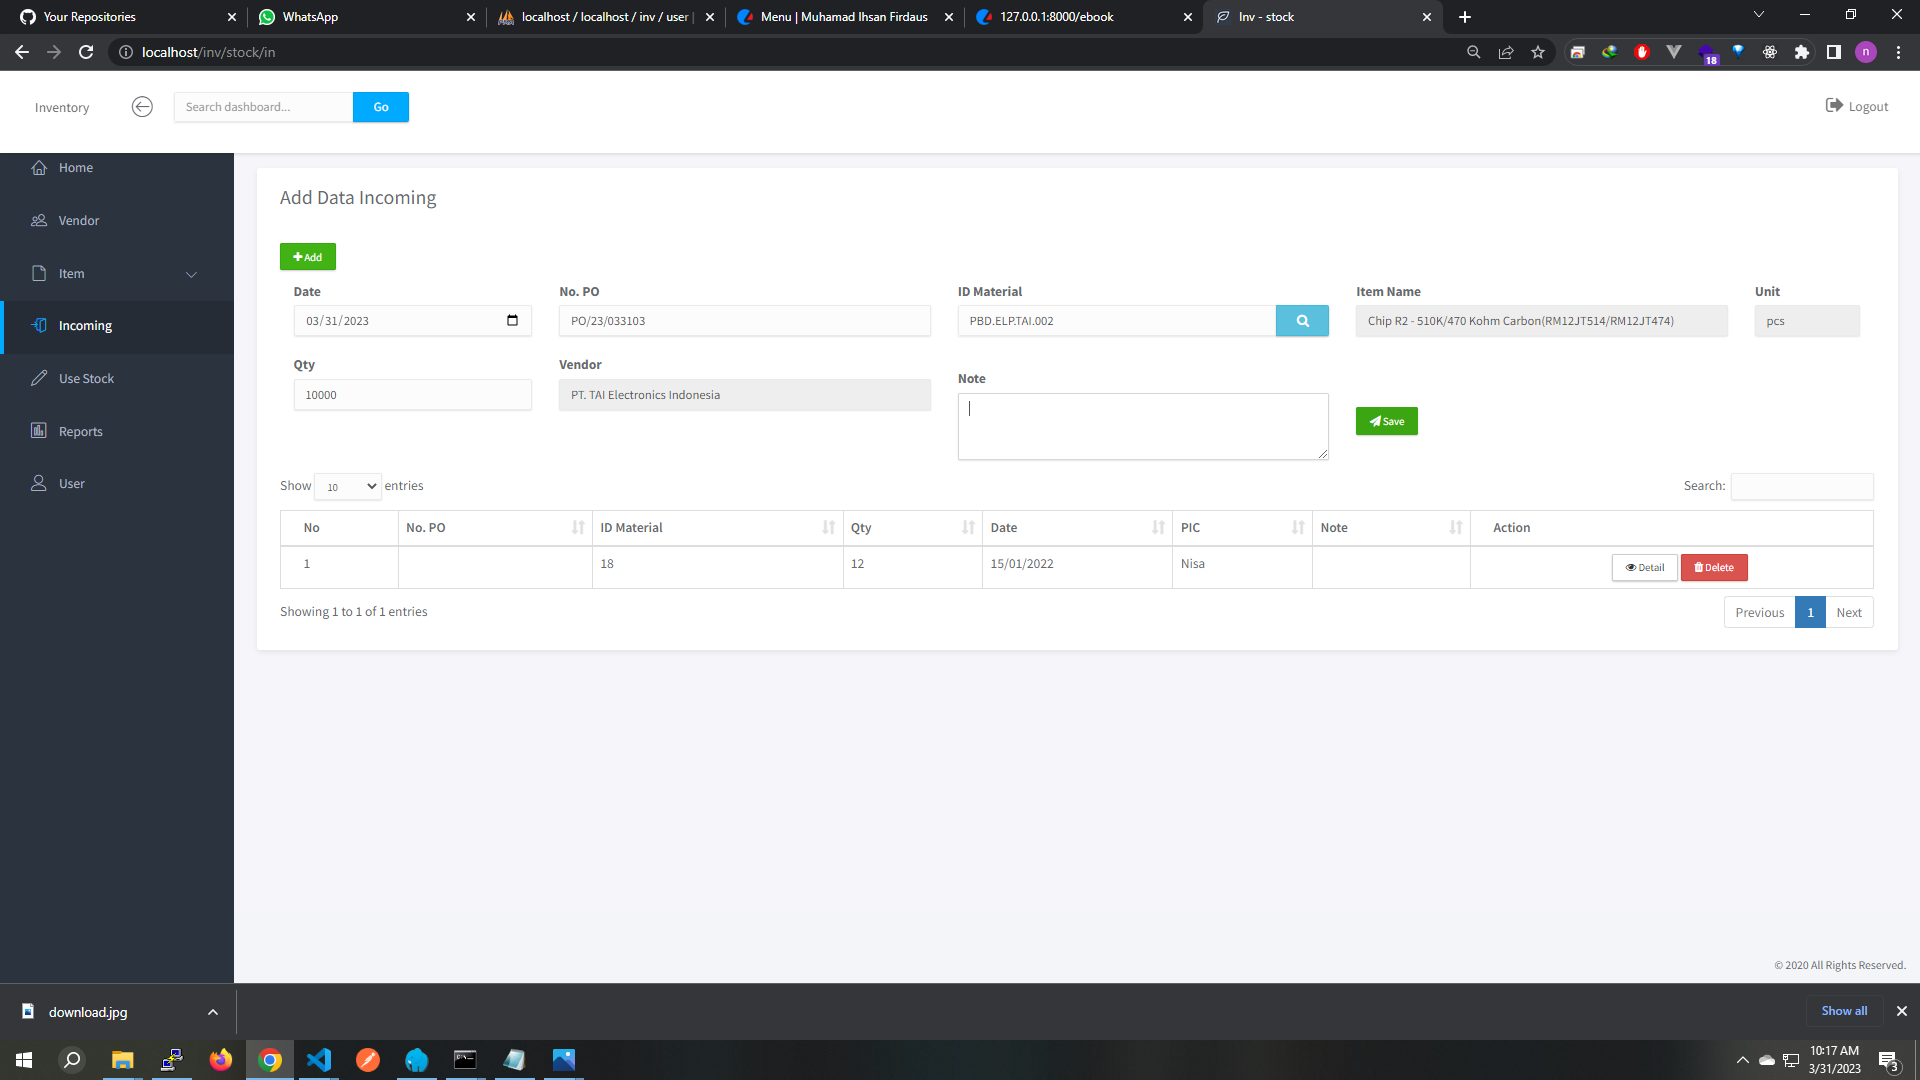This screenshot has height=1080, width=1920.
Task: Sort table by ID Material column
Action: pos(717,528)
